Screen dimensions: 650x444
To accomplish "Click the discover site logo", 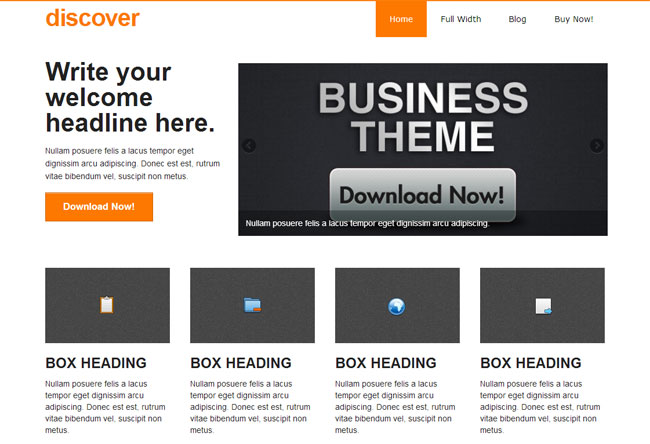I will 92,18.
